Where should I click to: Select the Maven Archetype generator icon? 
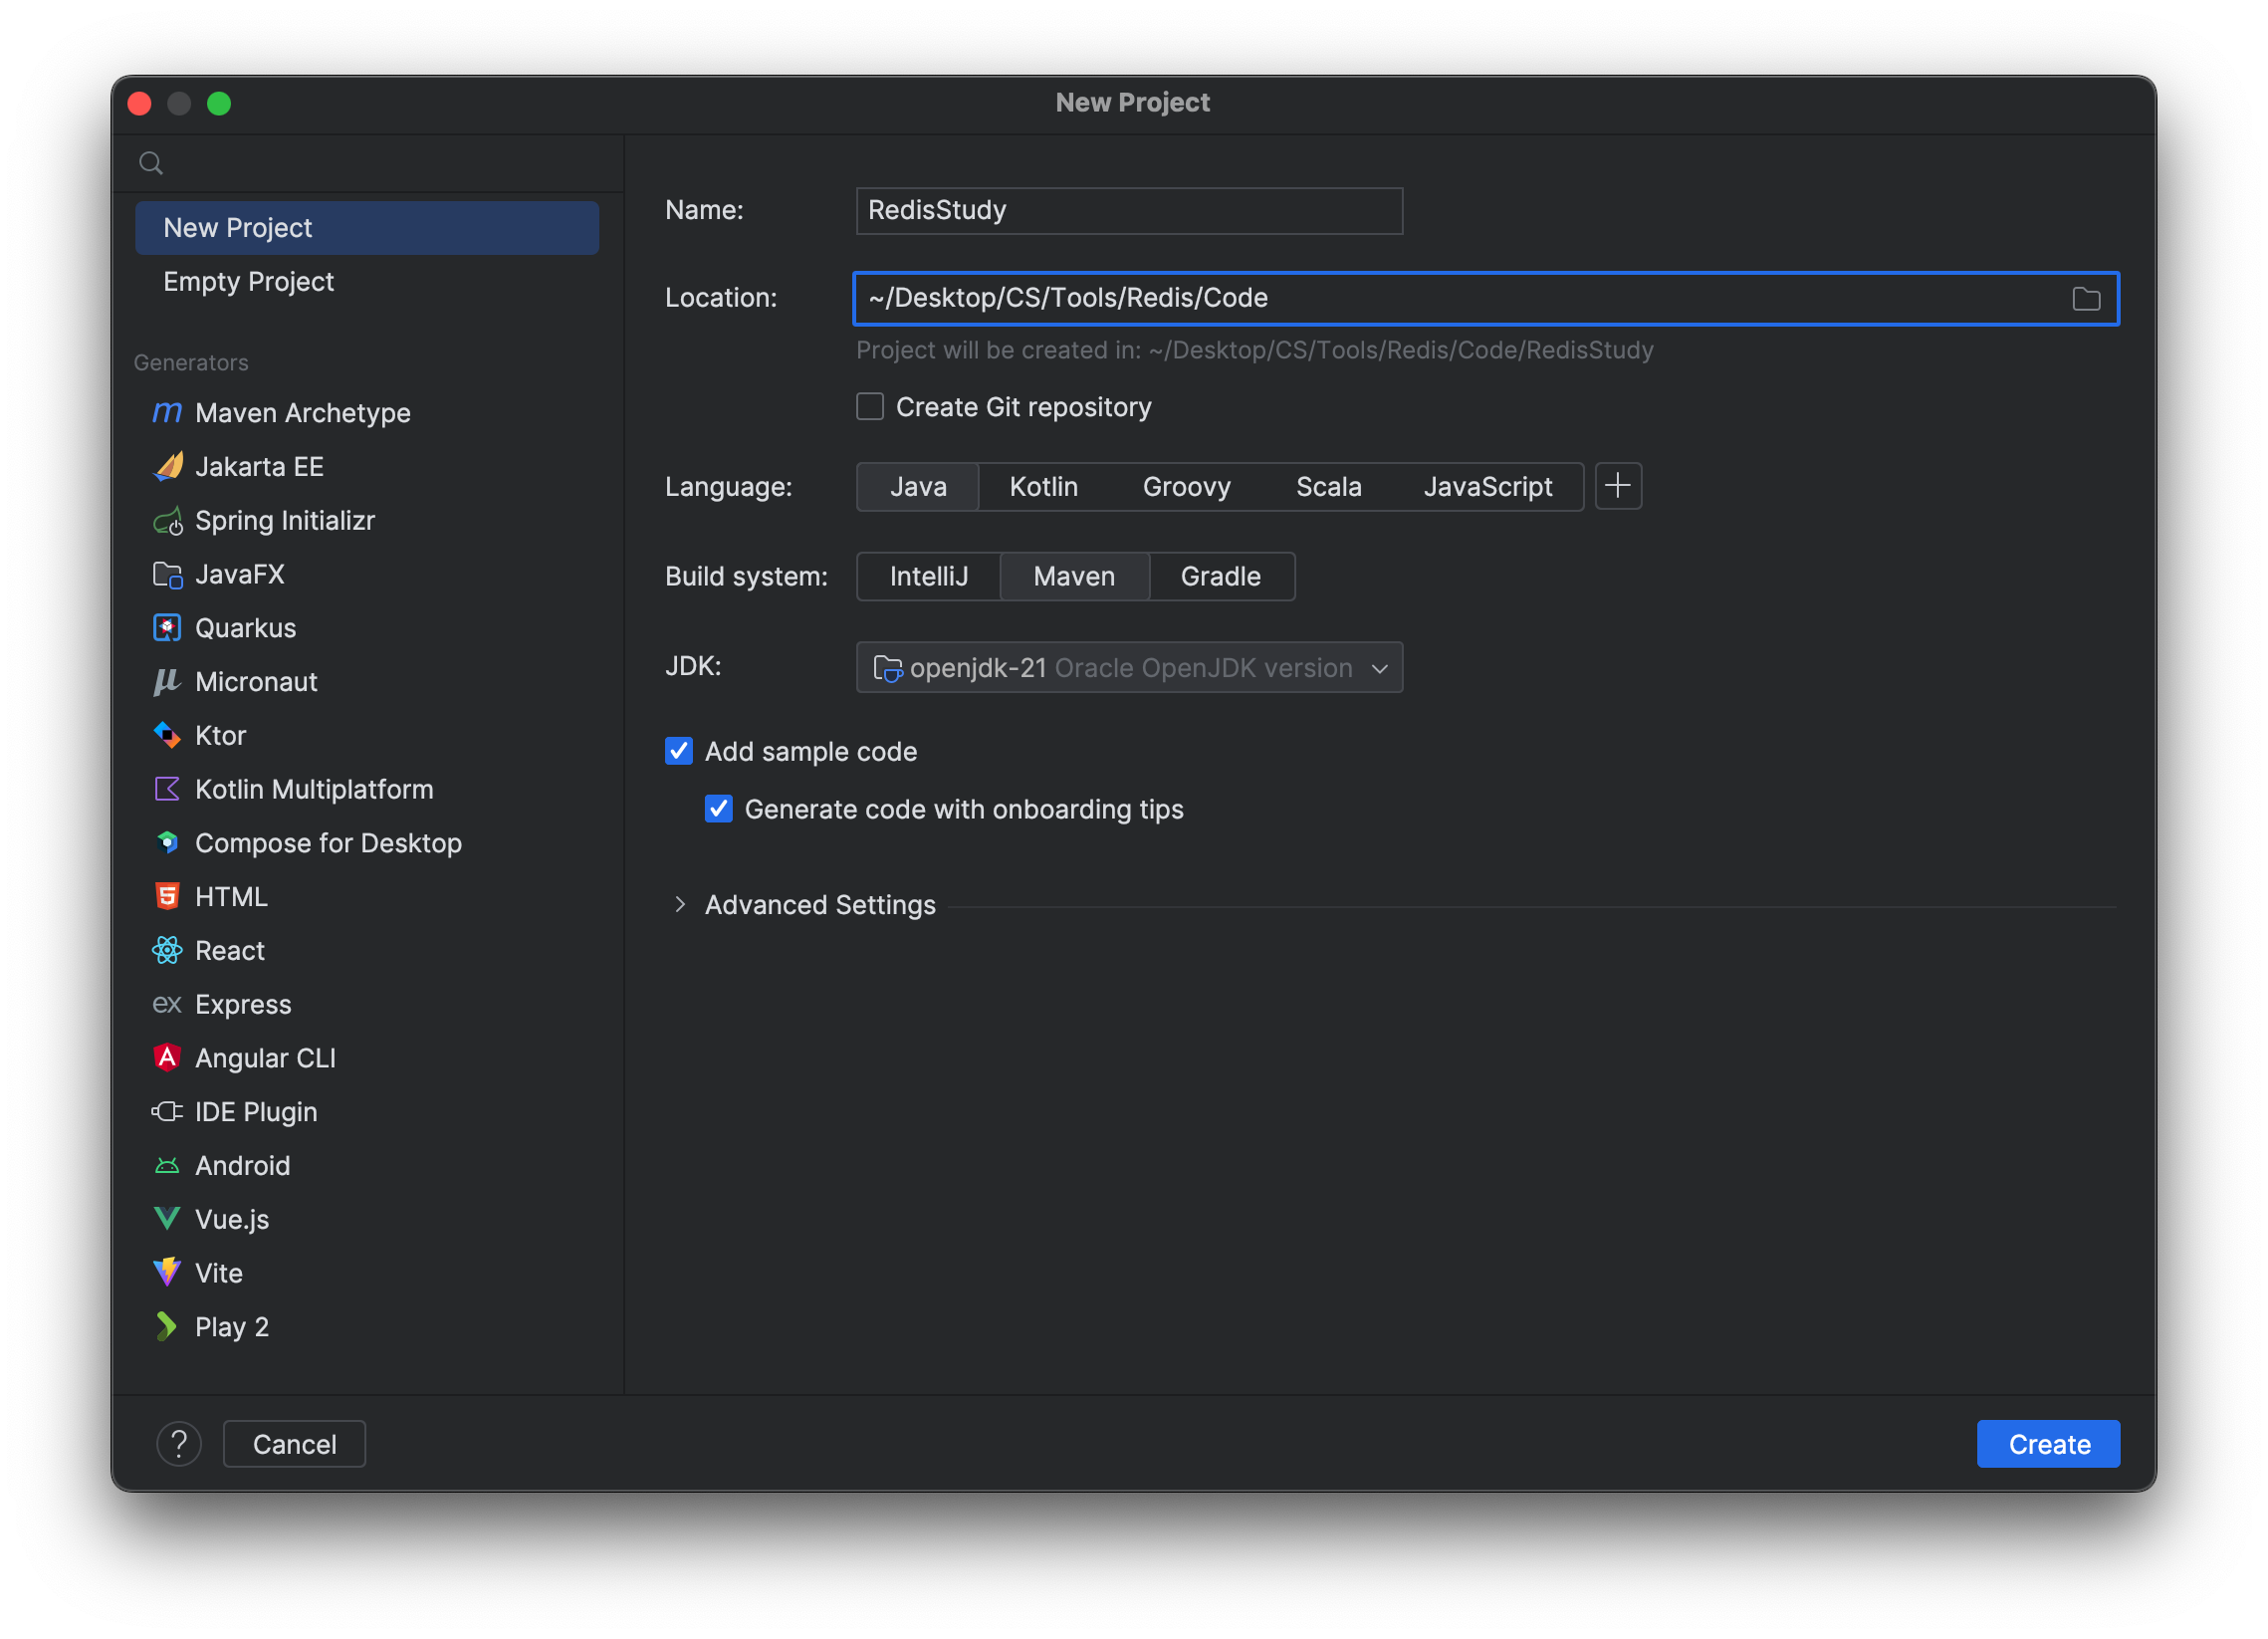167,413
